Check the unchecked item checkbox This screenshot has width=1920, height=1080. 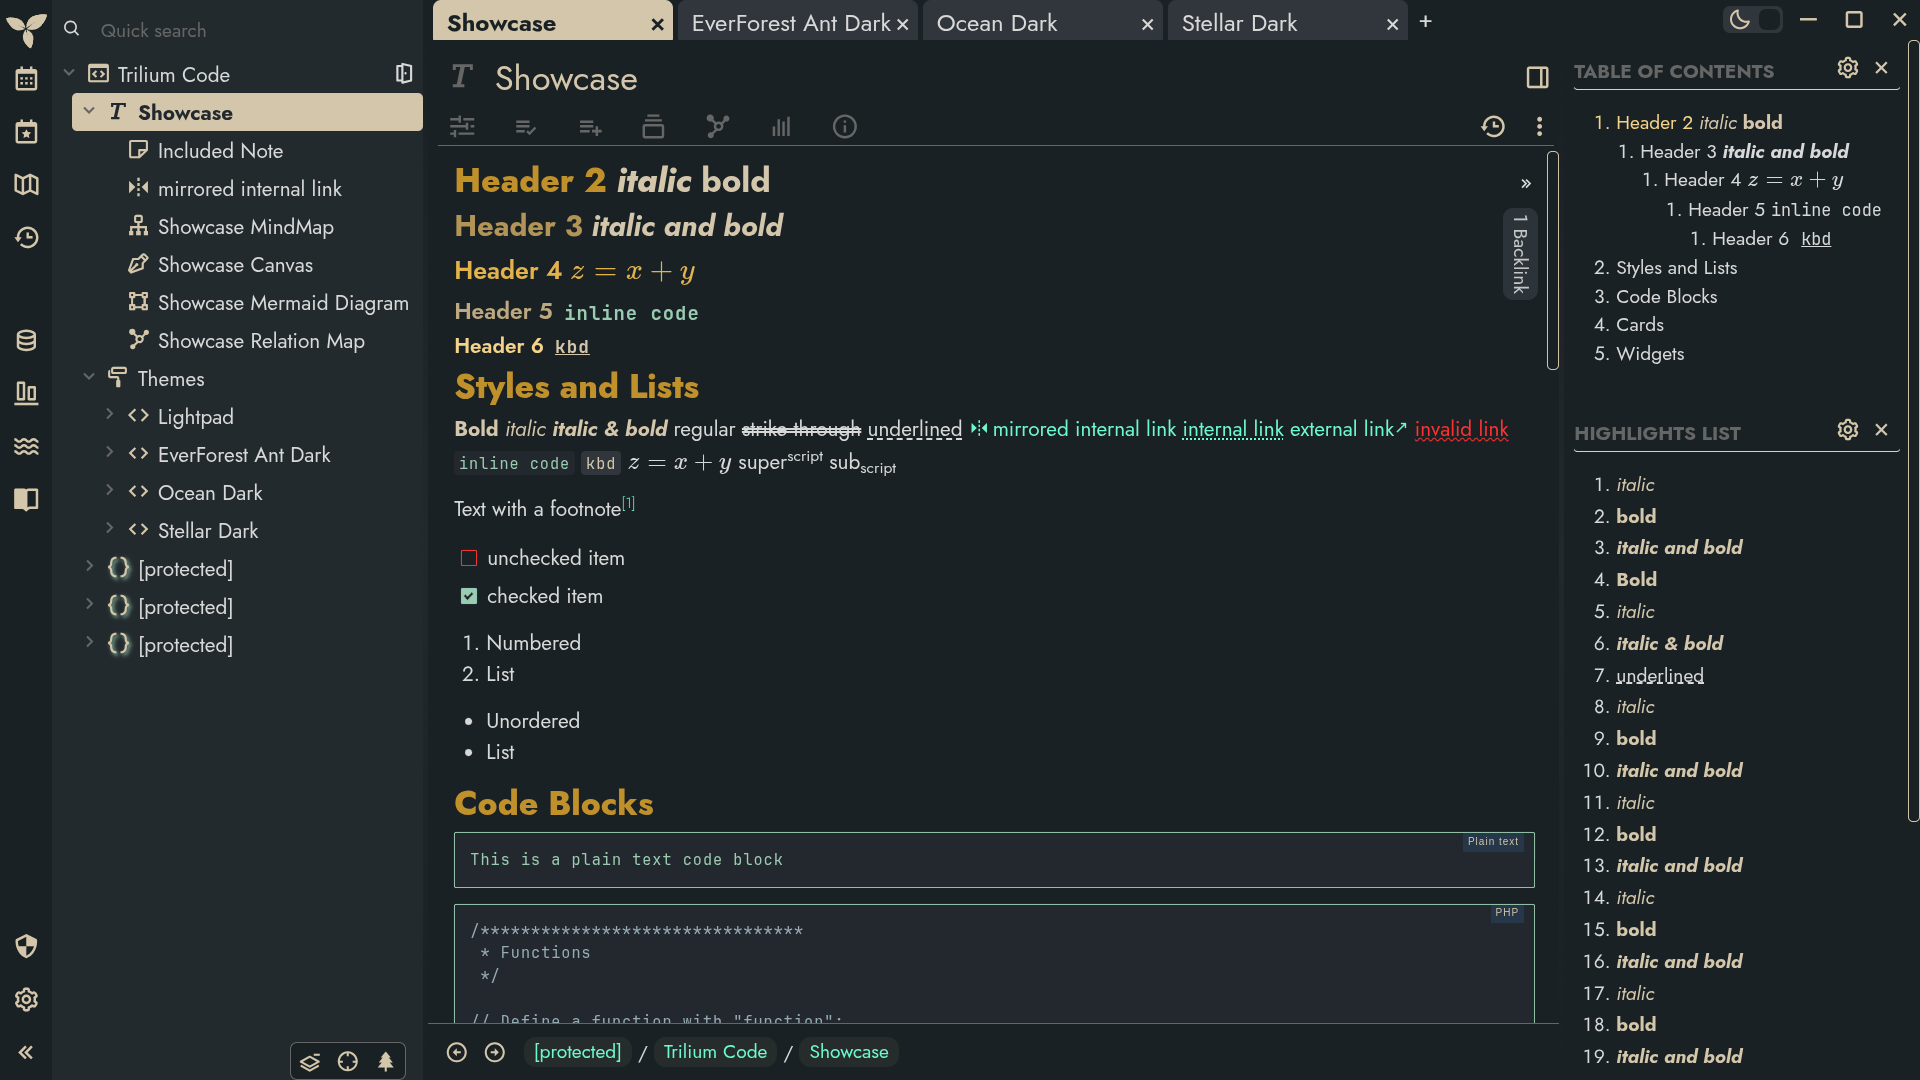coord(469,558)
